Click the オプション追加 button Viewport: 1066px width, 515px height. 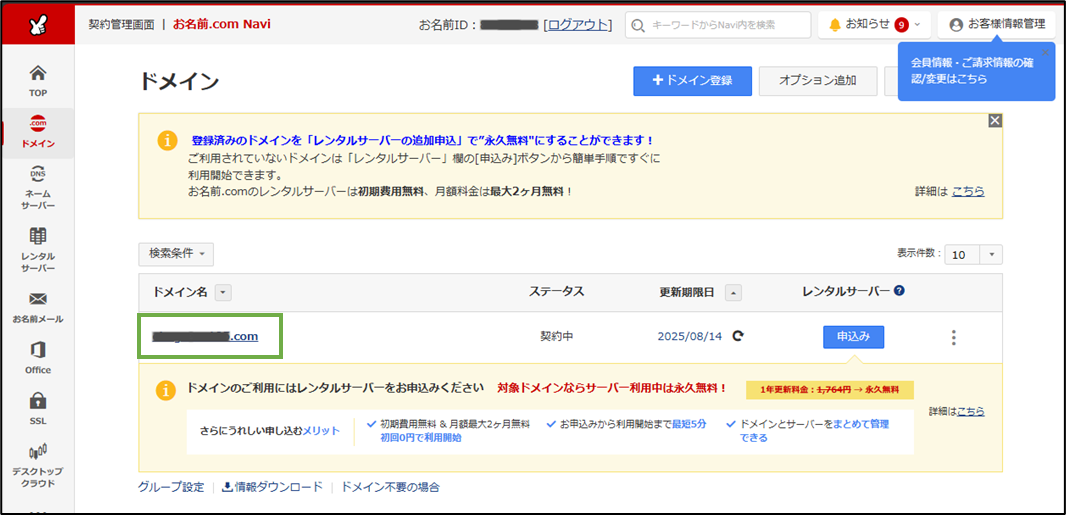[818, 80]
